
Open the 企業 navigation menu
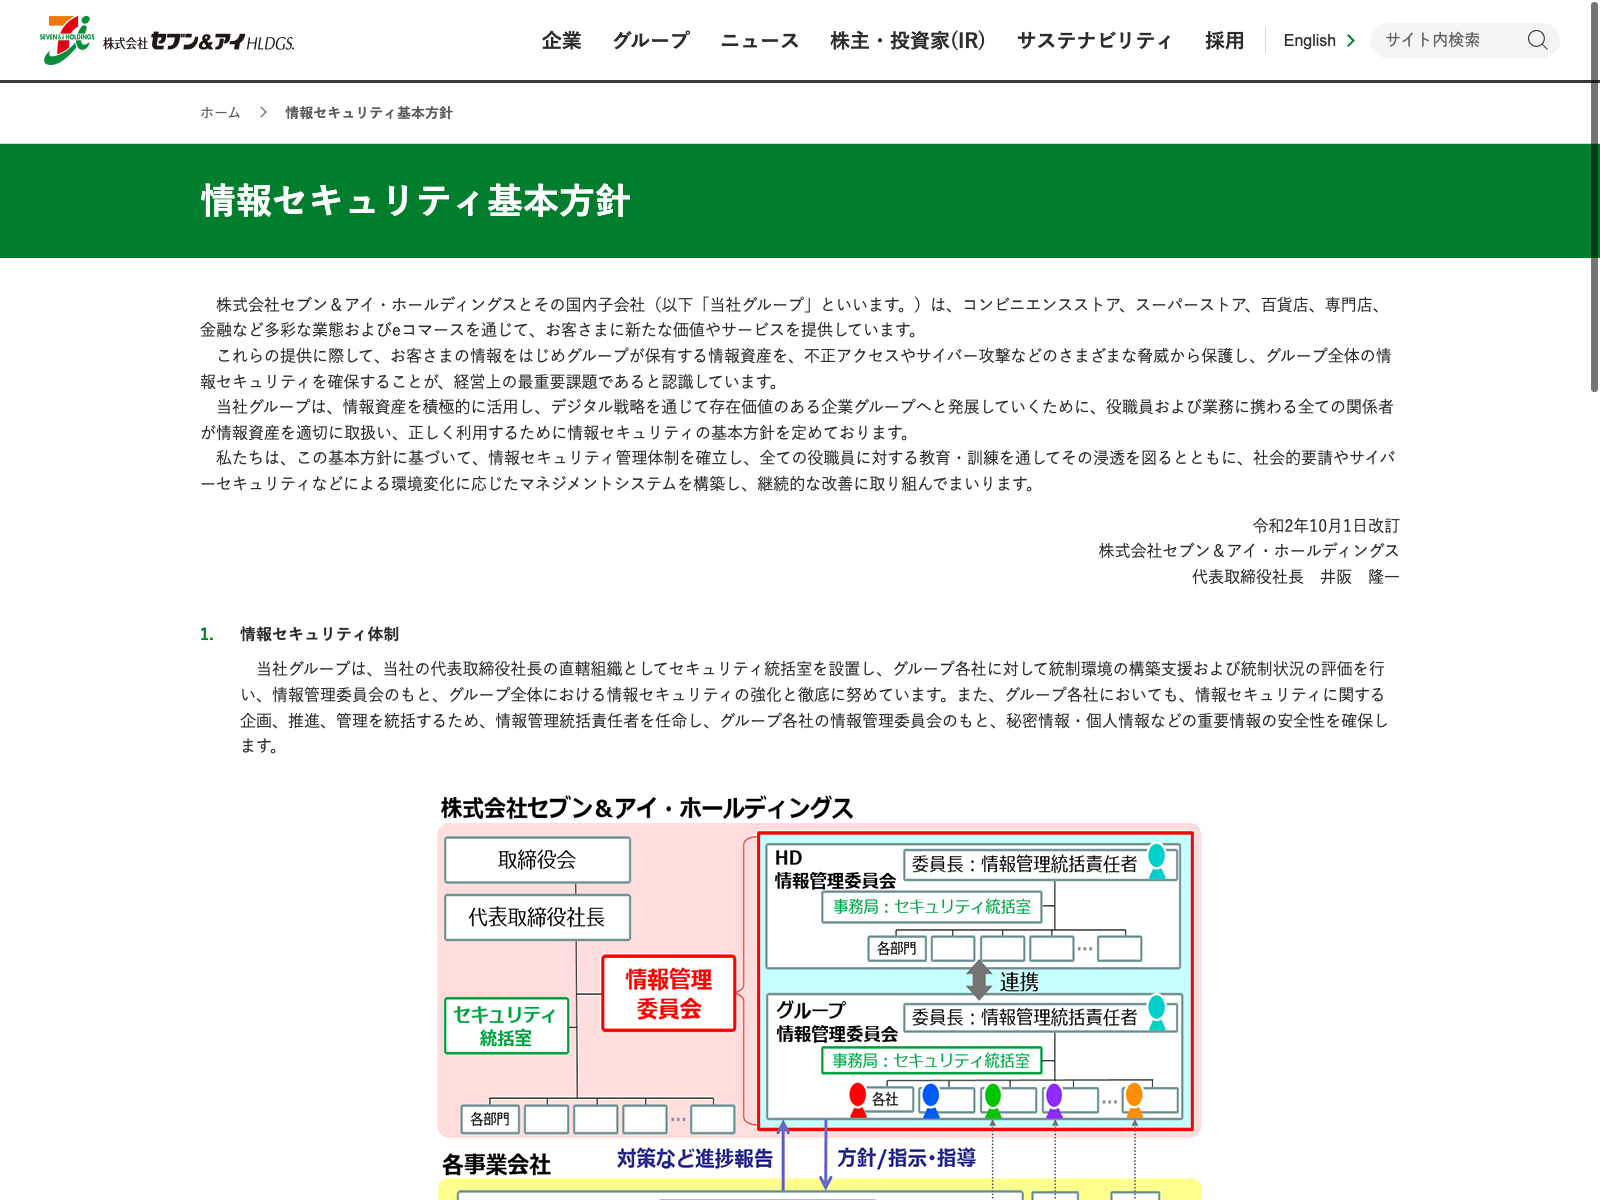[x=561, y=40]
